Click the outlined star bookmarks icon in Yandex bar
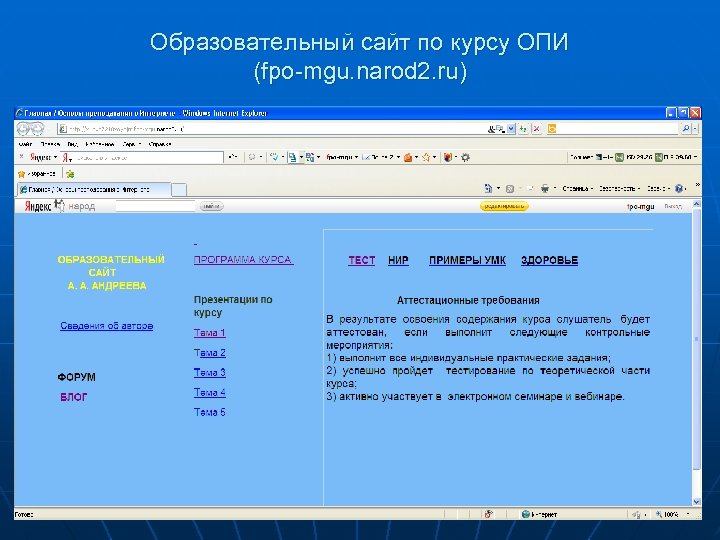This screenshot has height=540, width=720. (426, 158)
